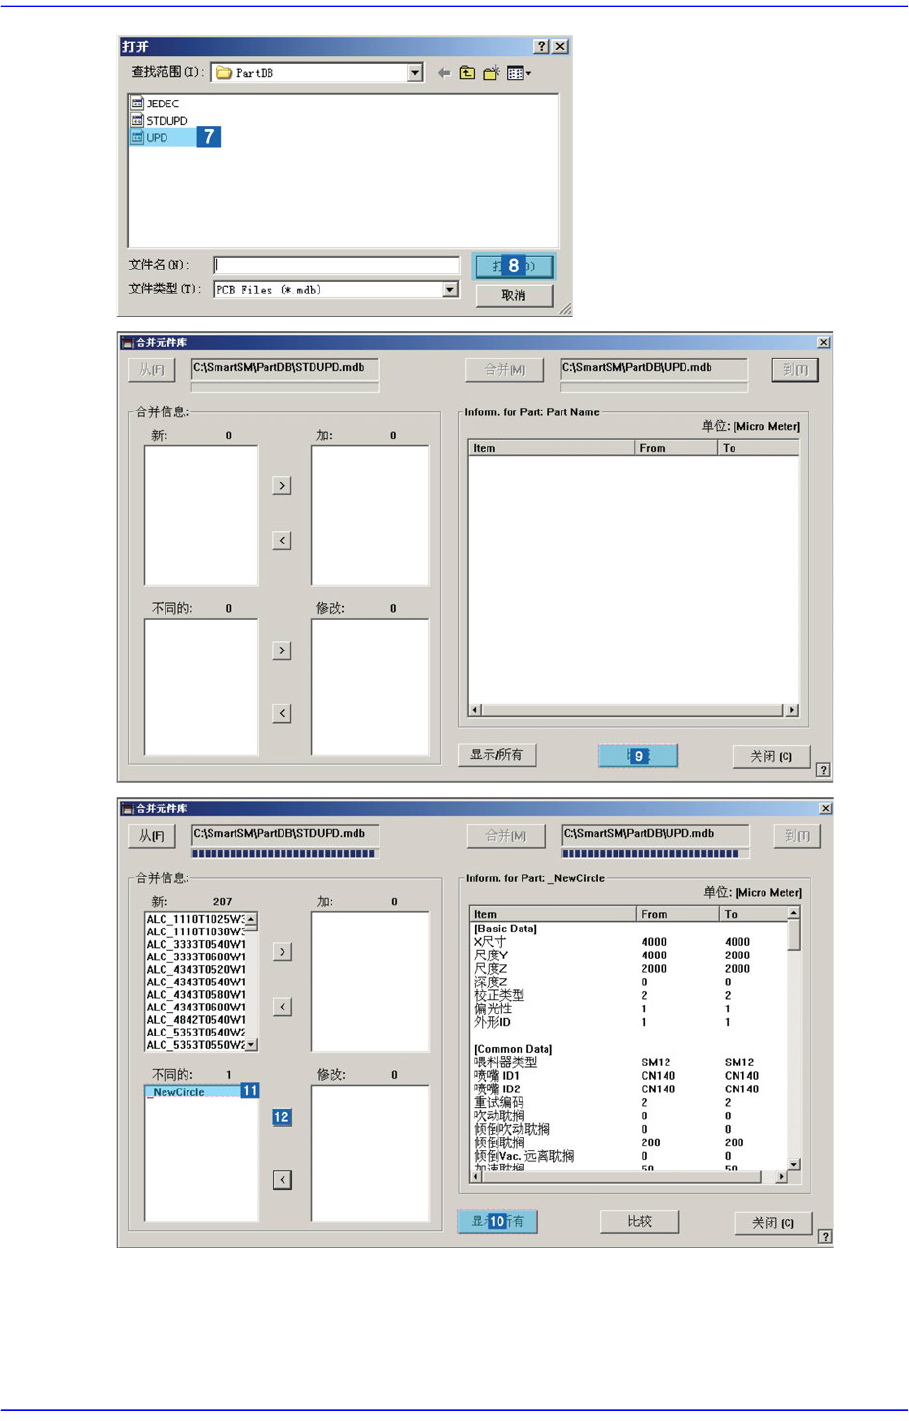This screenshot has height=1421, width=909.
Task: Click the 从(F) button in bottom dialog
Action: (x=152, y=836)
